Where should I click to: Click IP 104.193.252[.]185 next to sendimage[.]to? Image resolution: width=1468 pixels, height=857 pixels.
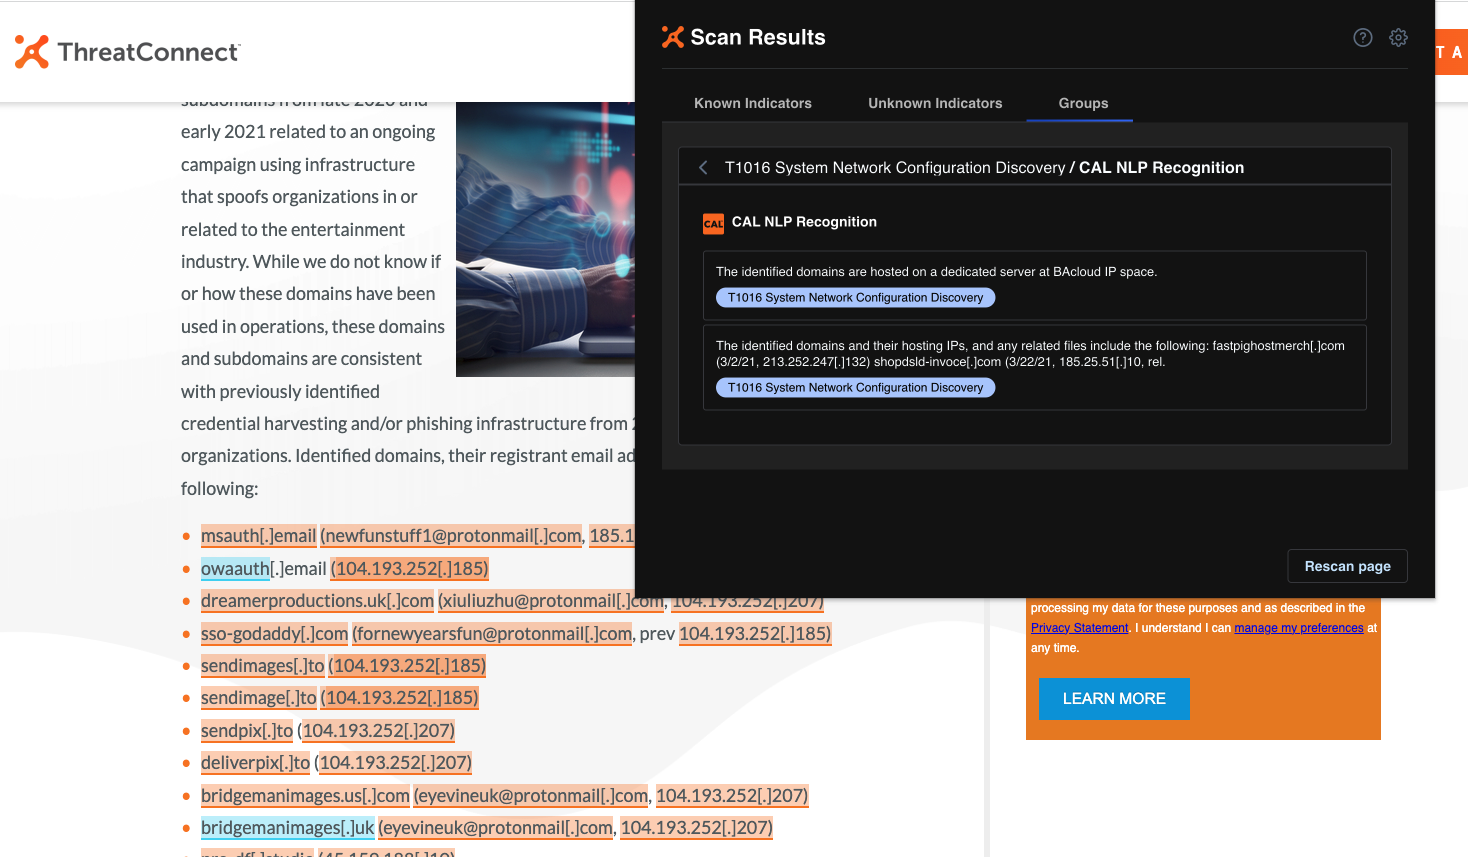tap(400, 698)
